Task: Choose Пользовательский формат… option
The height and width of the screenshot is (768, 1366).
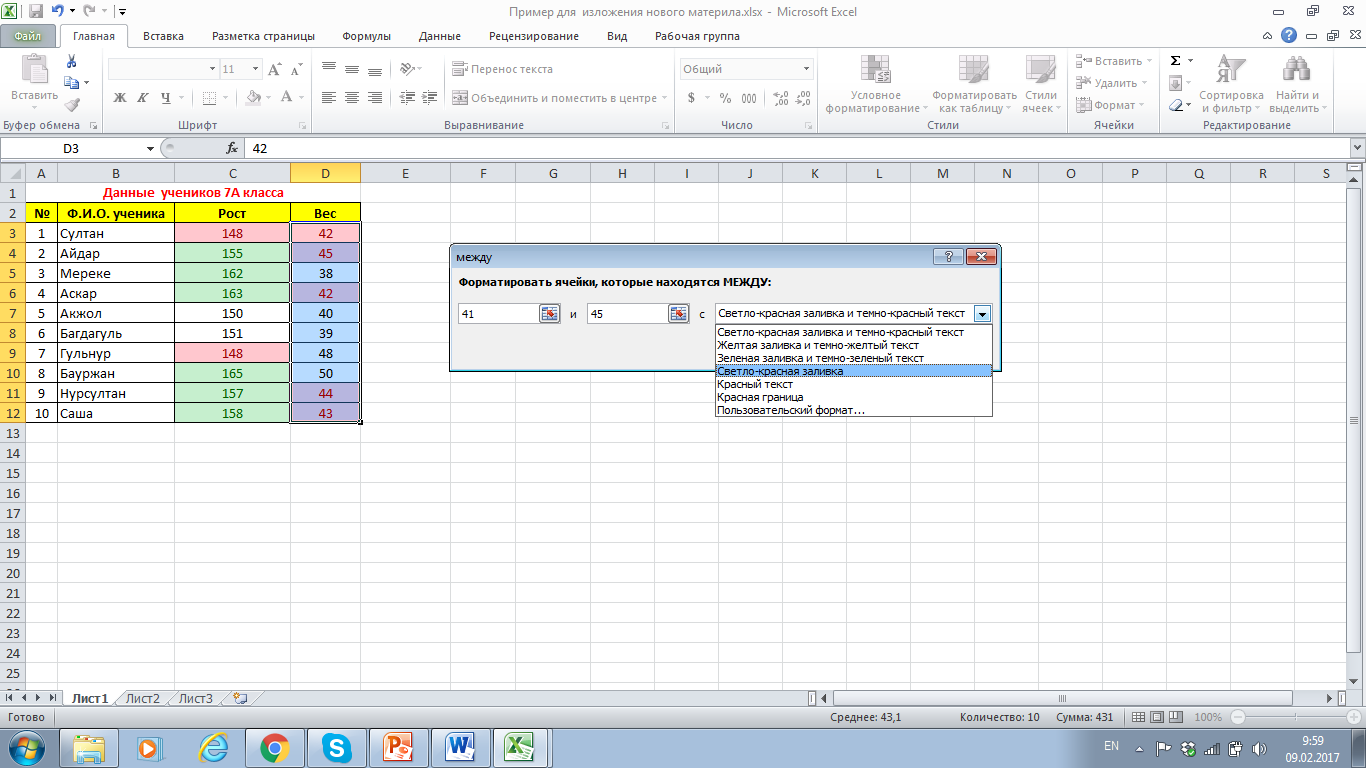Action: pyautogui.click(x=854, y=410)
